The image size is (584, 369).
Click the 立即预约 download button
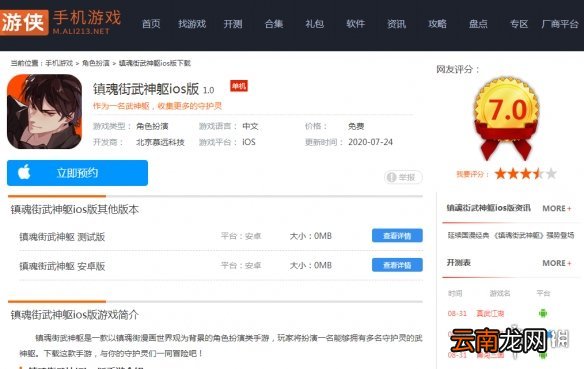[x=77, y=173]
